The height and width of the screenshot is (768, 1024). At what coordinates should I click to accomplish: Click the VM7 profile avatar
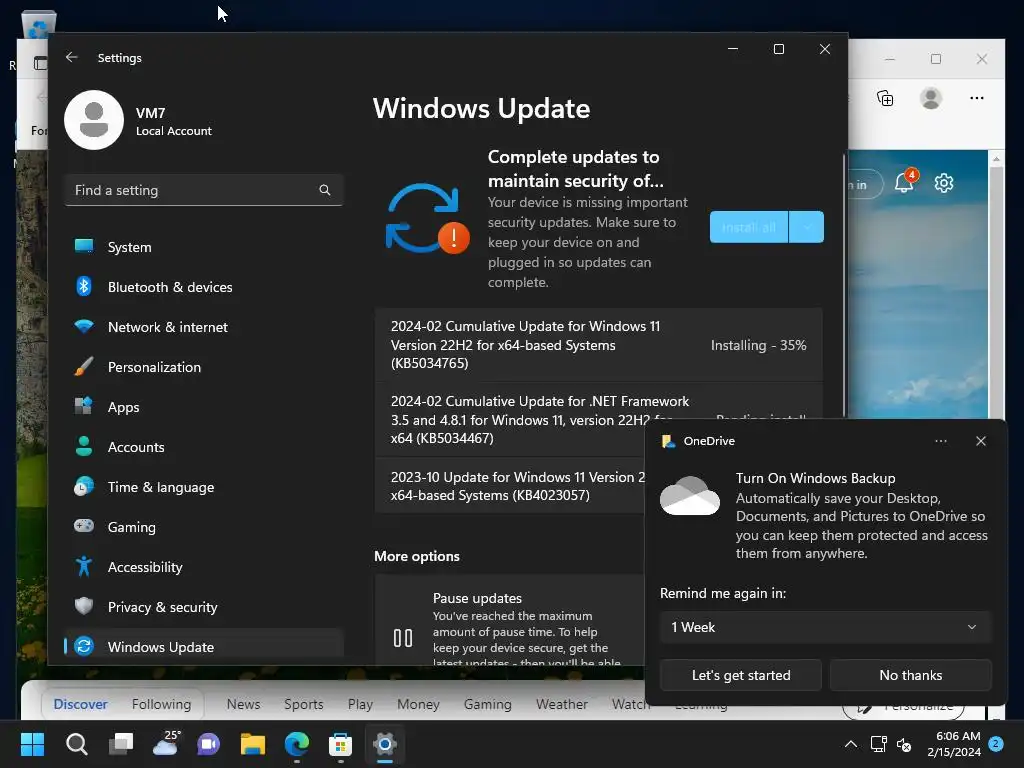coord(94,120)
